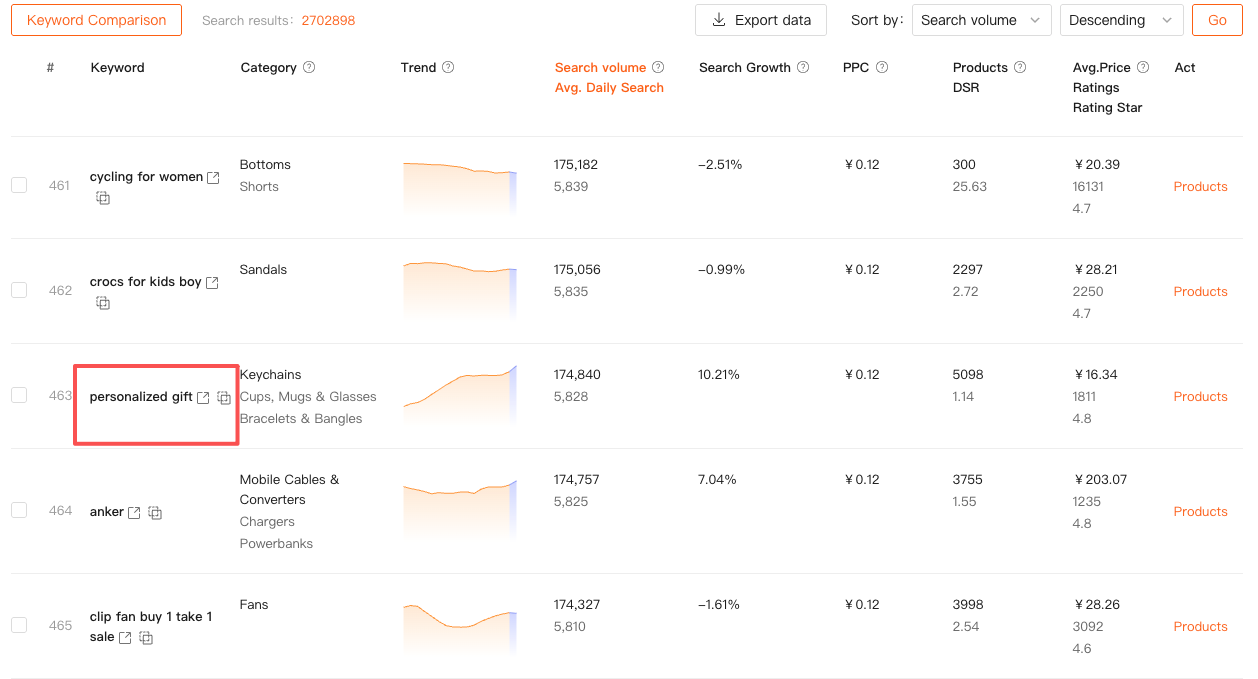Copy the clip fan buy 1 take 1 sale keyword
The height and width of the screenshot is (679, 1258).
[146, 638]
